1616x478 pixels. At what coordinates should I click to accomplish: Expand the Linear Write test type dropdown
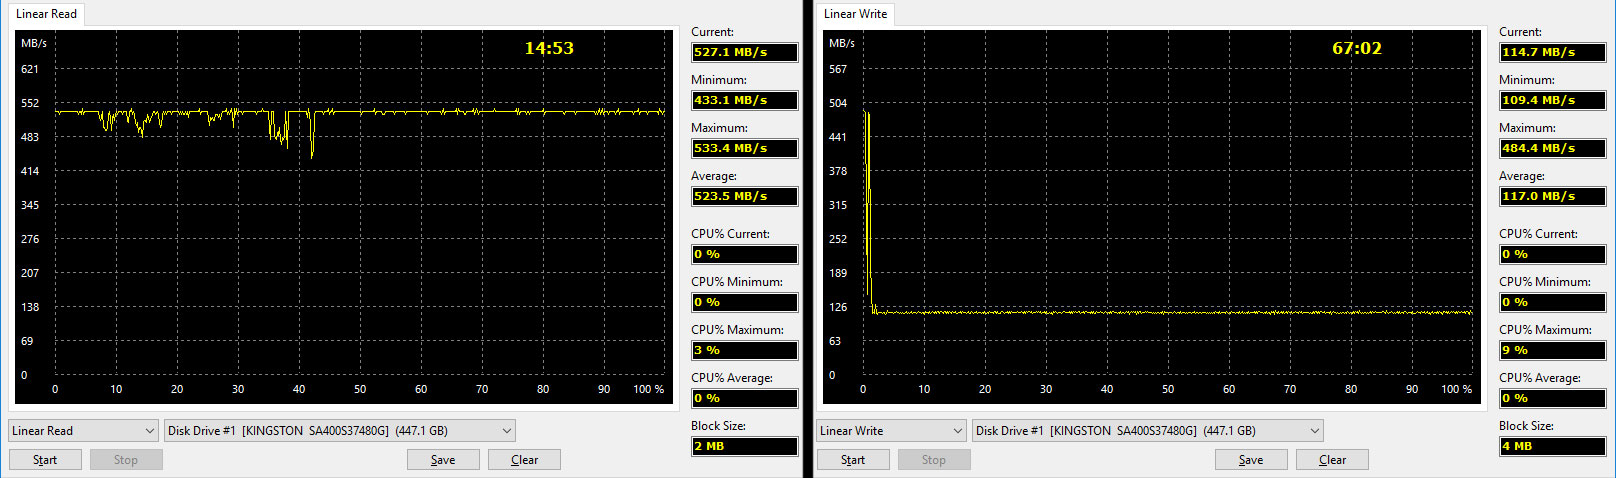pos(892,431)
